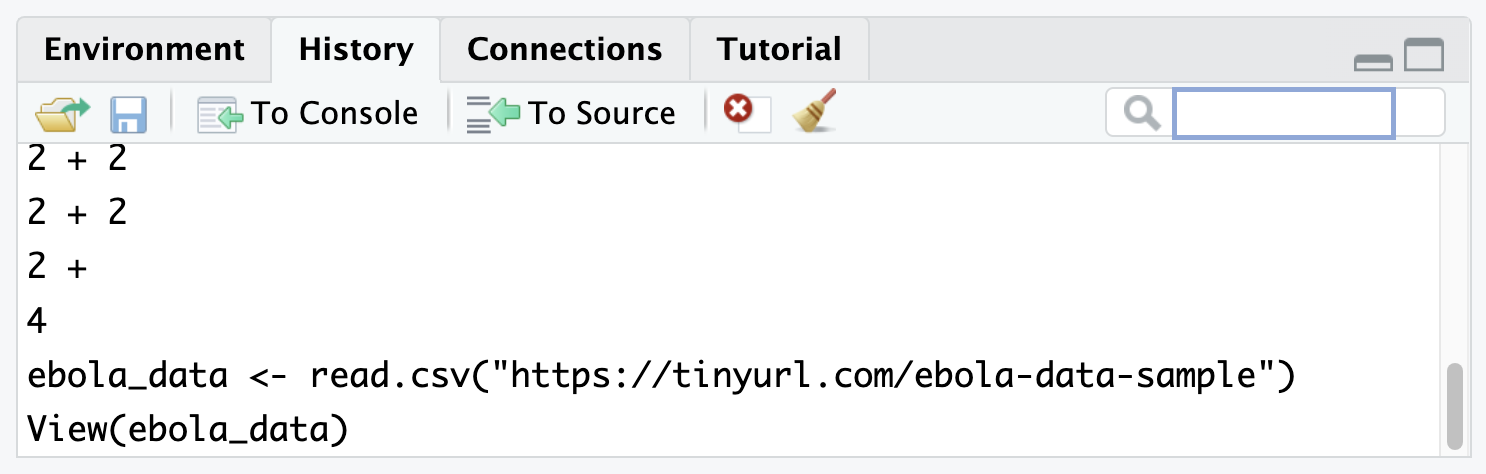Click the magnifying glass search icon
The image size is (1486, 474).
[1141, 113]
